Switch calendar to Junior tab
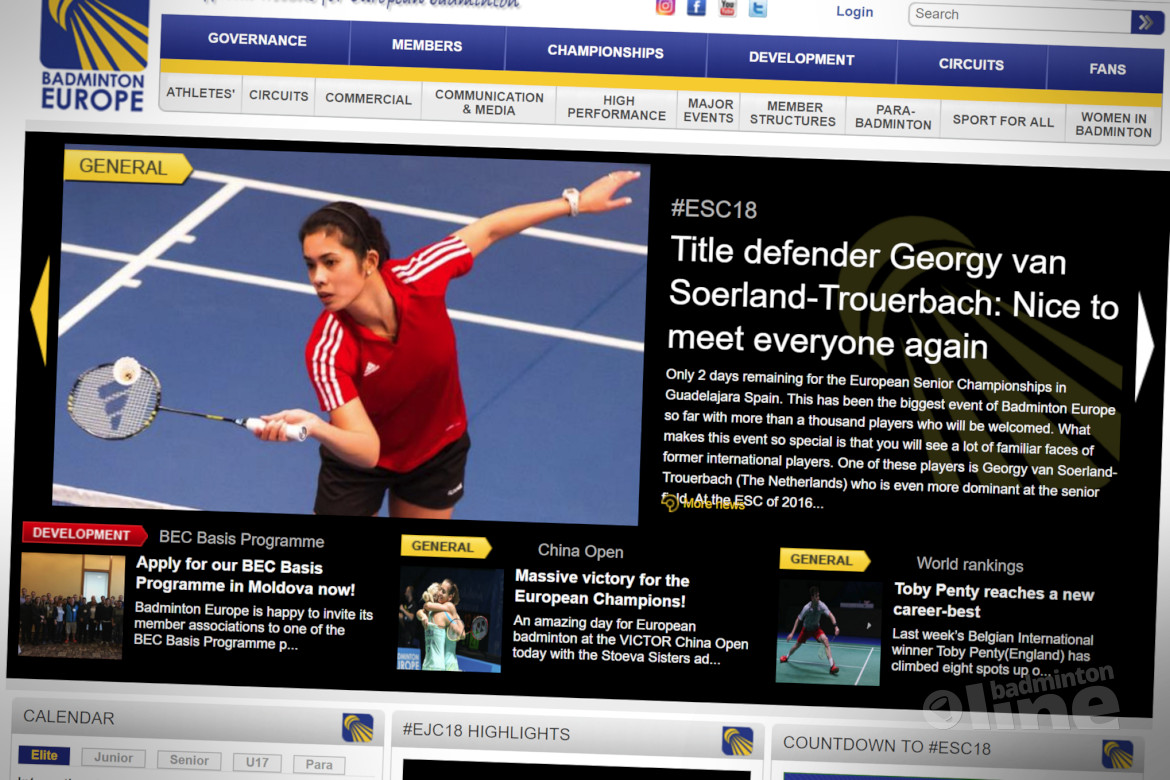This screenshot has width=1170, height=780. point(113,758)
